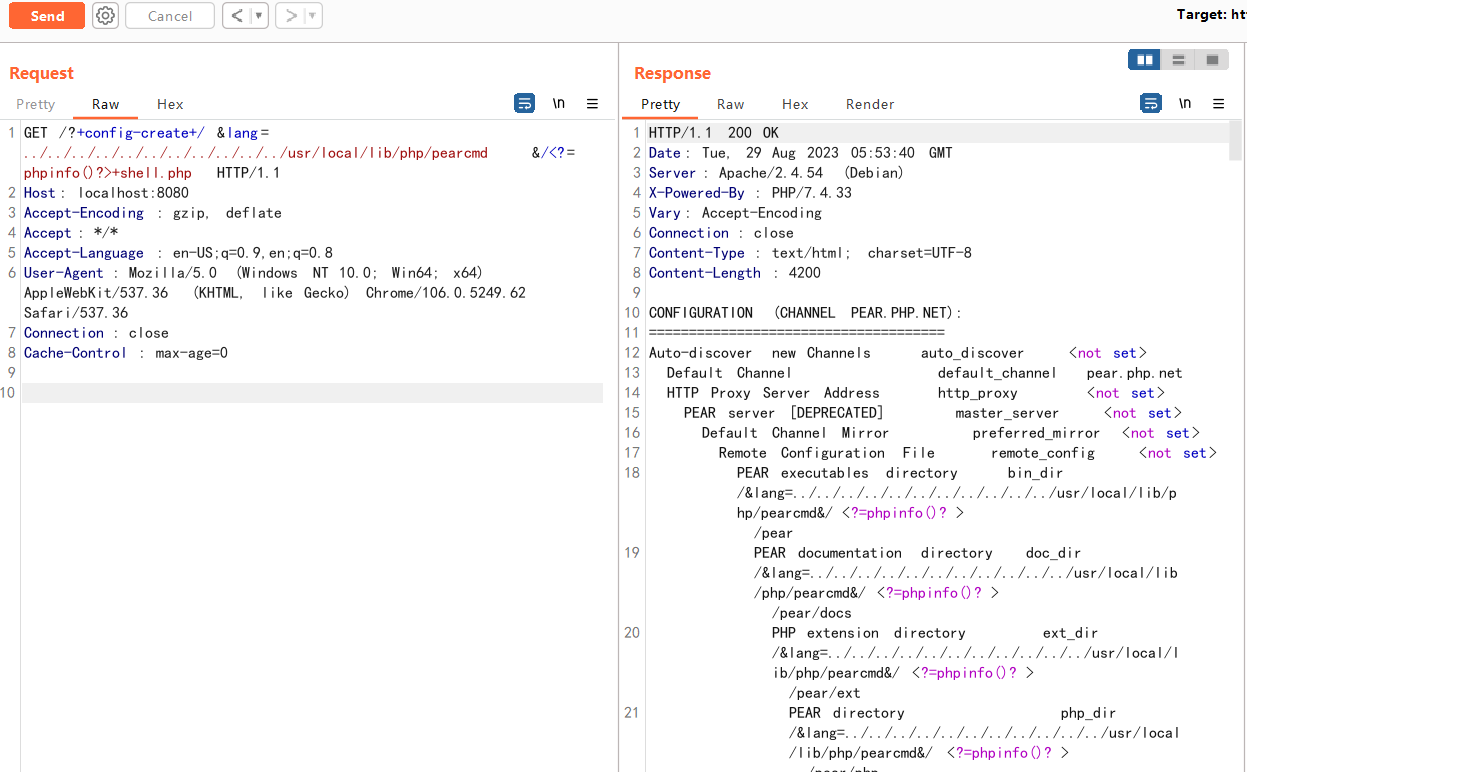The width and height of the screenshot is (1469, 772).
Task: Click 'HTTP Proxy Server Address' config row
Action: pos(916,393)
